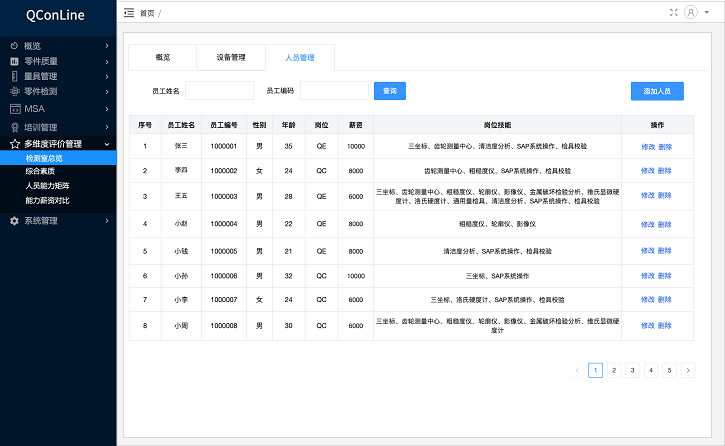Click the fullscreen toggle icon
The width and height of the screenshot is (725, 446).
pyautogui.click(x=673, y=13)
